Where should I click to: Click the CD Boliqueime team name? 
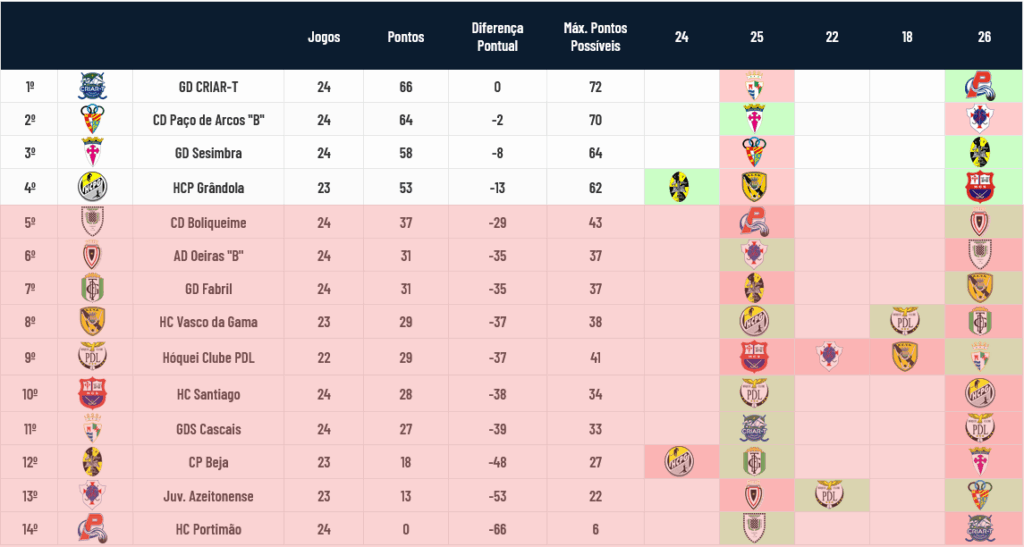point(208,223)
